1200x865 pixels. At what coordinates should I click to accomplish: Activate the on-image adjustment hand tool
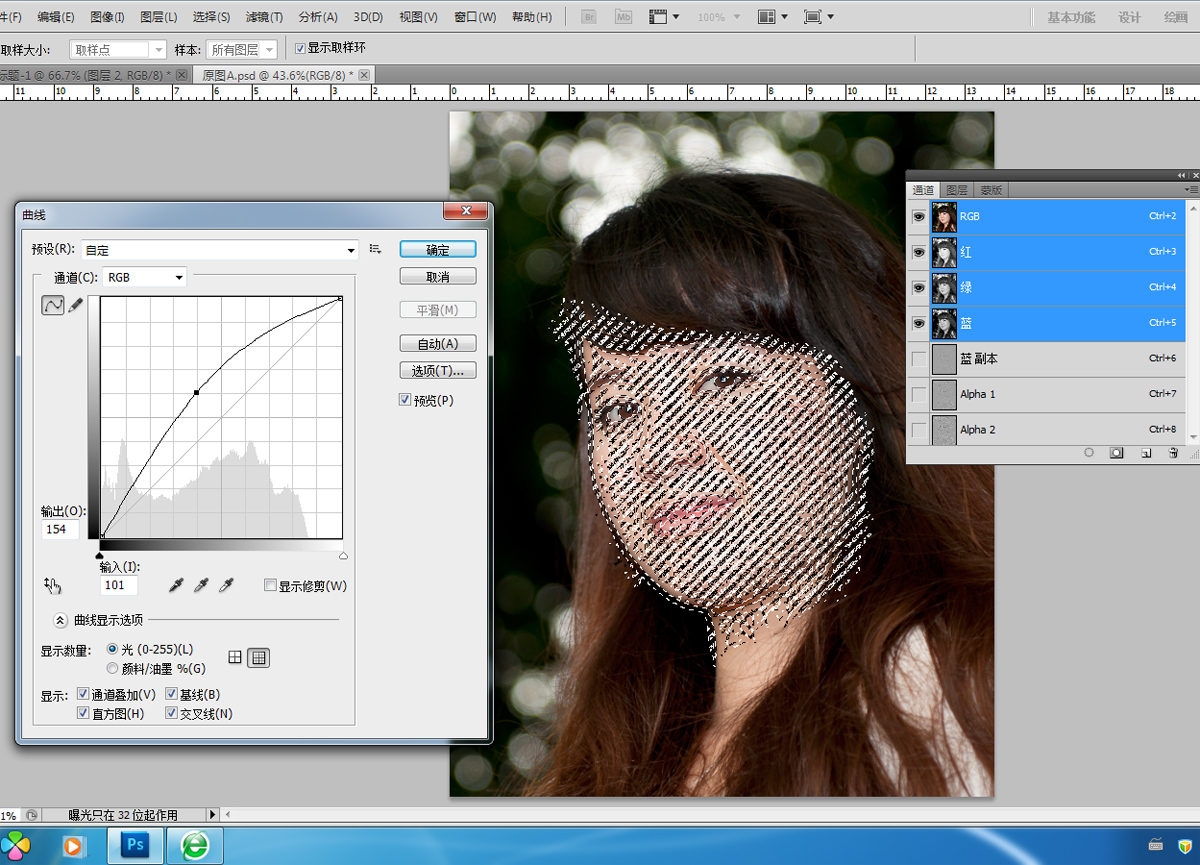54,586
